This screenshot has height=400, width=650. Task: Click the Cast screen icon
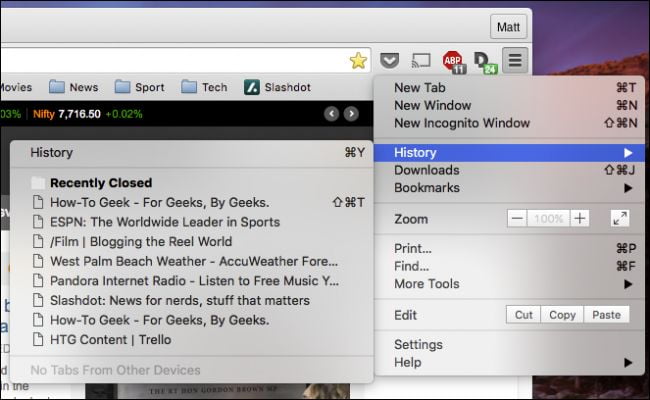(421, 61)
